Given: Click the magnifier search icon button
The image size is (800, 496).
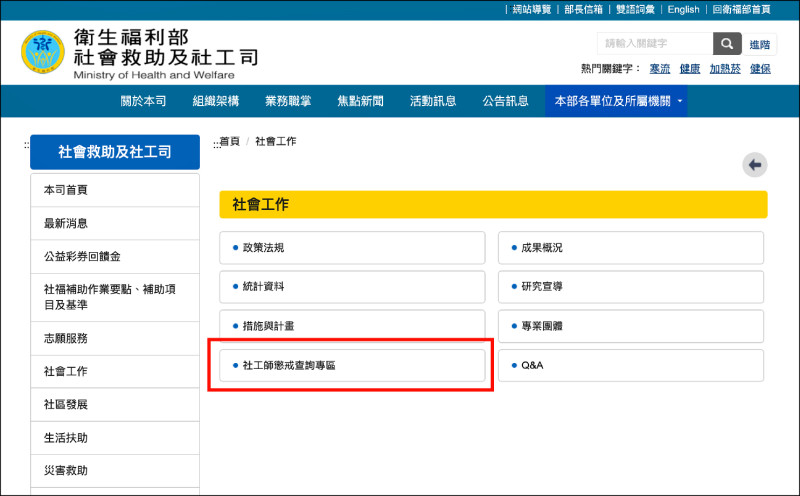Looking at the screenshot, I should (727, 44).
